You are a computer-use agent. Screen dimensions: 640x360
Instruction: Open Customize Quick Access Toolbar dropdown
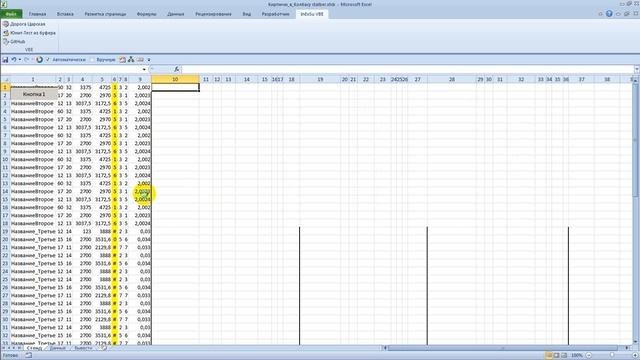(149, 60)
